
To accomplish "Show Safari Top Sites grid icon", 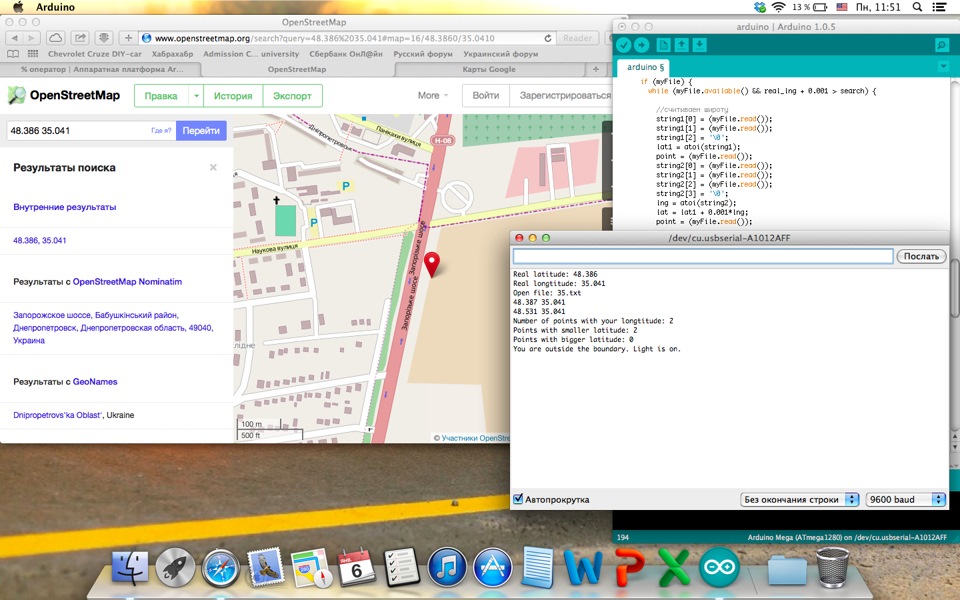I will point(33,54).
